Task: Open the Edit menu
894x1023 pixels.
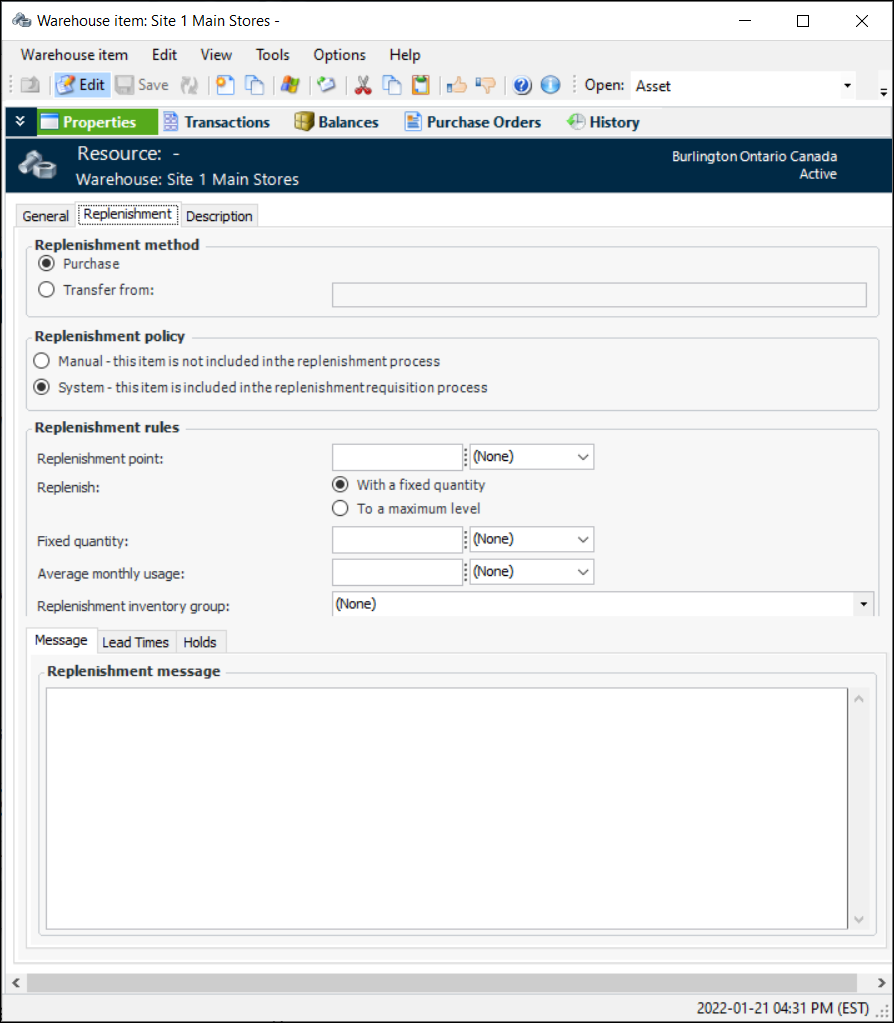Action: pos(164,55)
